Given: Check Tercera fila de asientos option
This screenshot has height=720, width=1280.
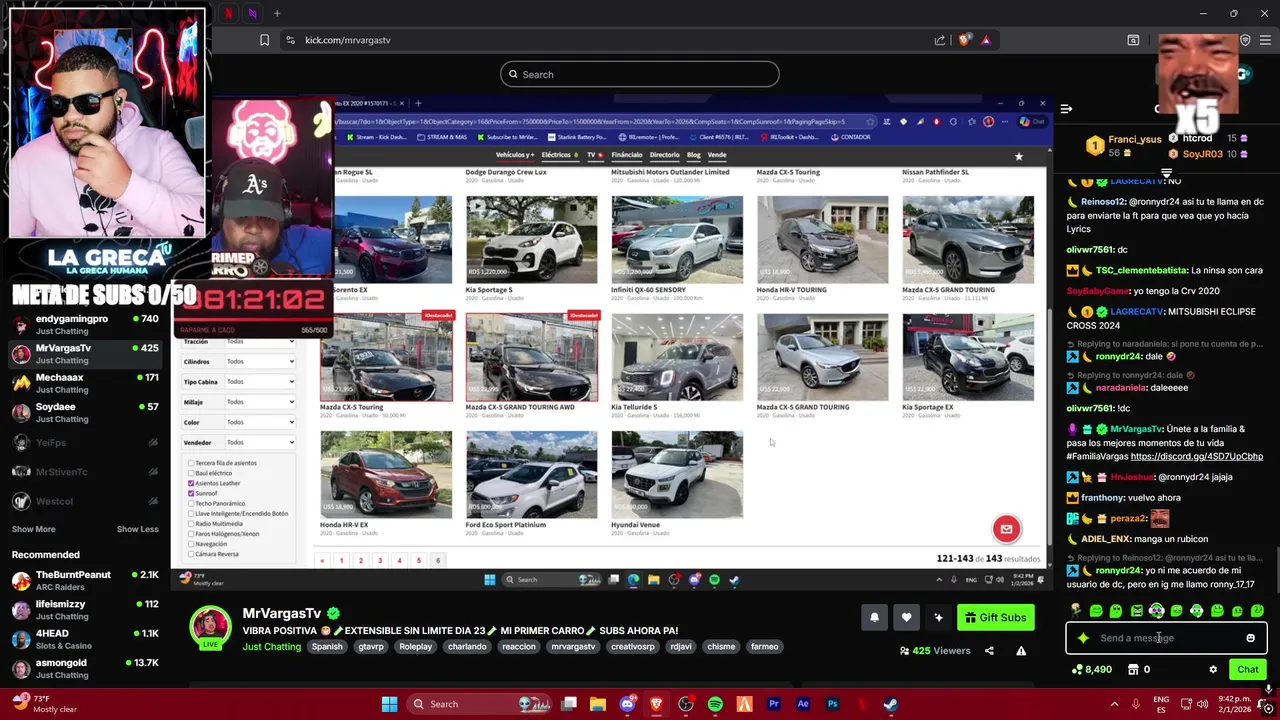Looking at the screenshot, I should [191, 463].
